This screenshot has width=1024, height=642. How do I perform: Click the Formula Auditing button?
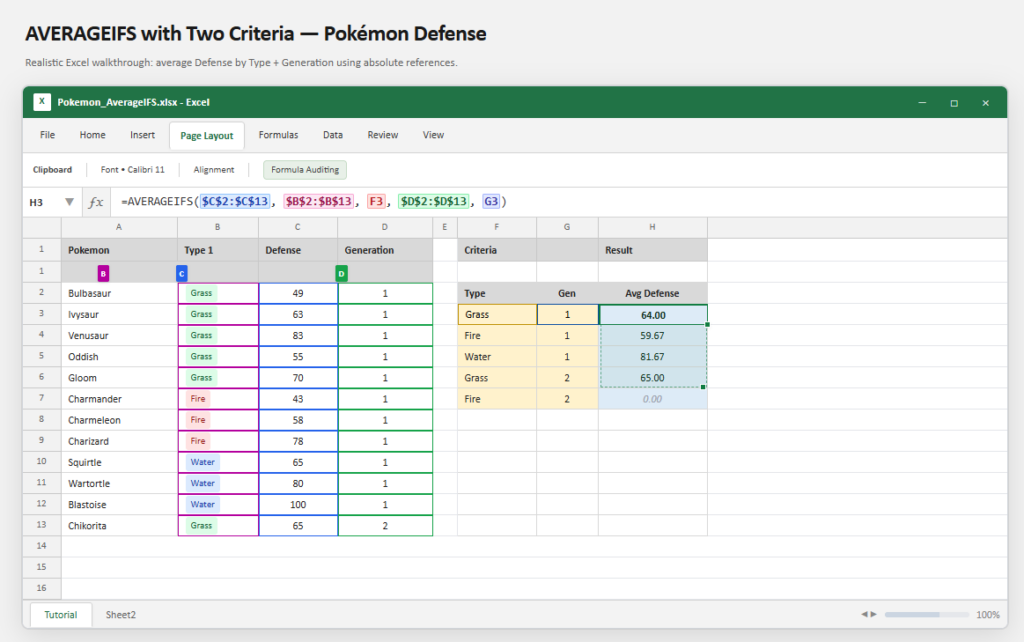click(305, 170)
